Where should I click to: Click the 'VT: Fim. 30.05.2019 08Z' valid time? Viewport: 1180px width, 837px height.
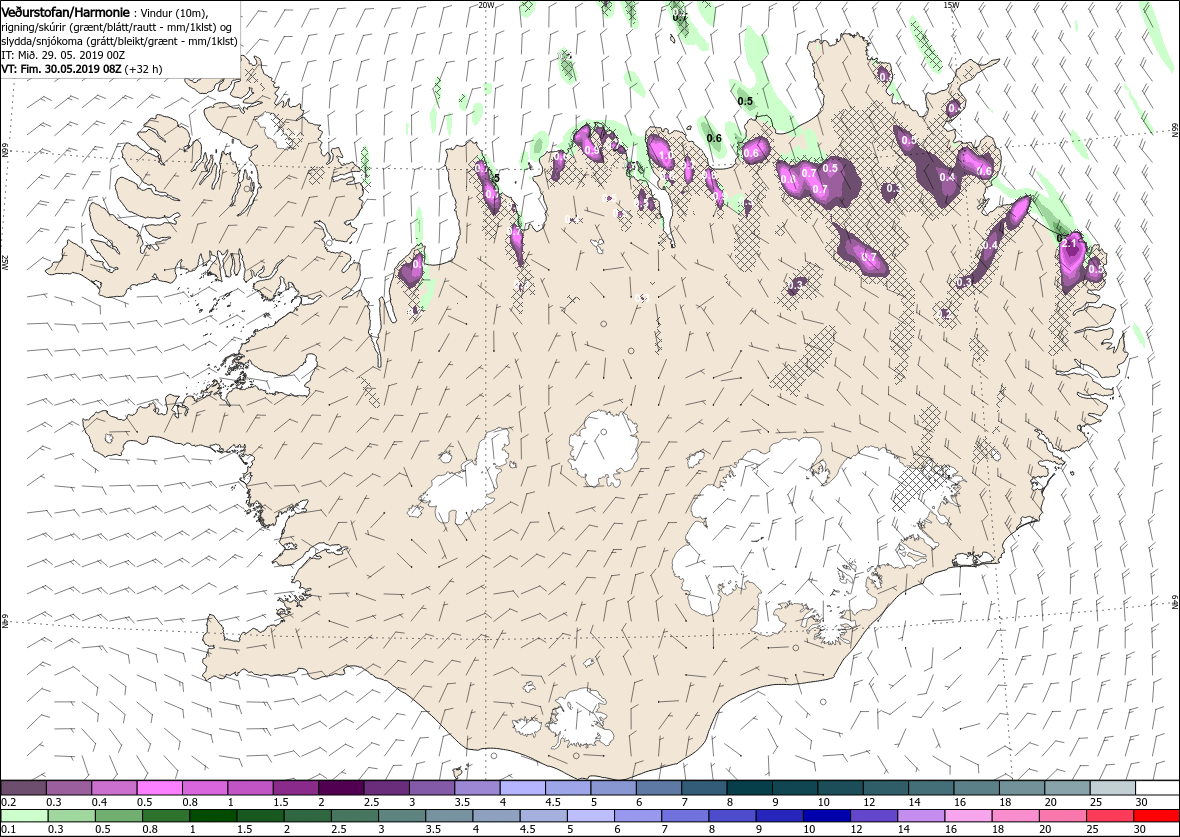pos(61,68)
